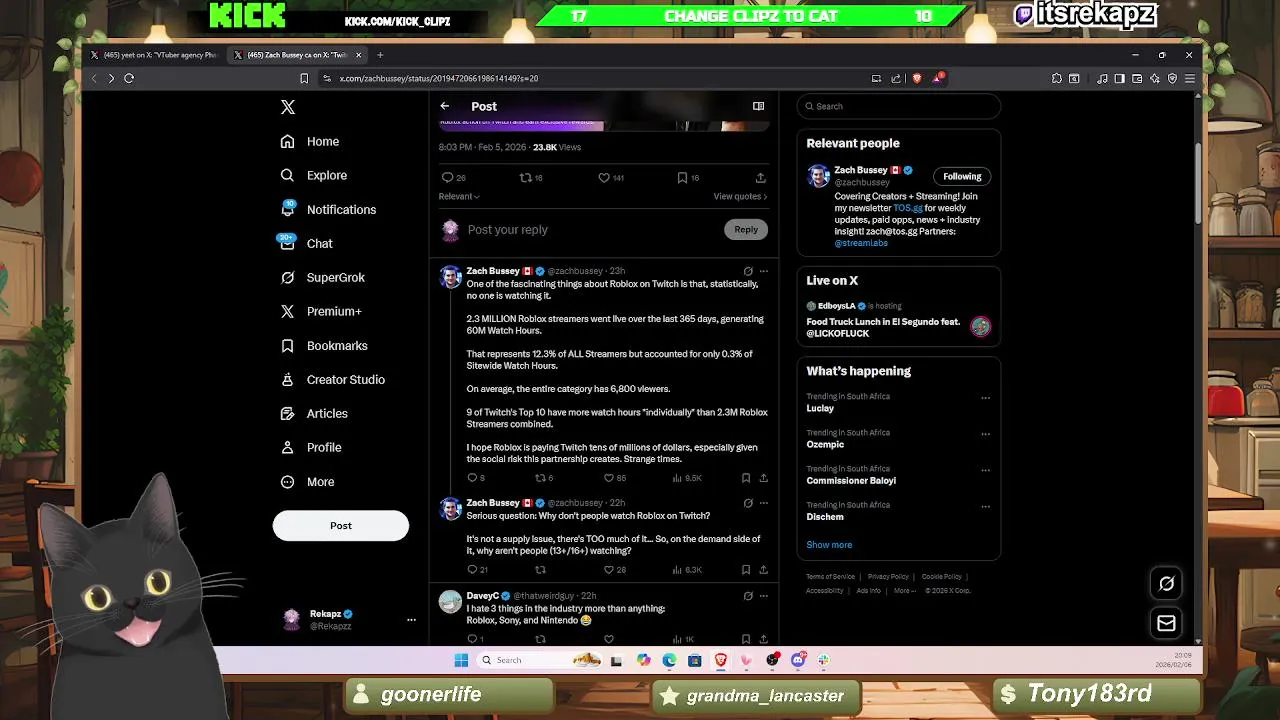Screen dimensions: 1280x720
Task: Close the Zach Bussey browser tab
Action: [359, 55]
